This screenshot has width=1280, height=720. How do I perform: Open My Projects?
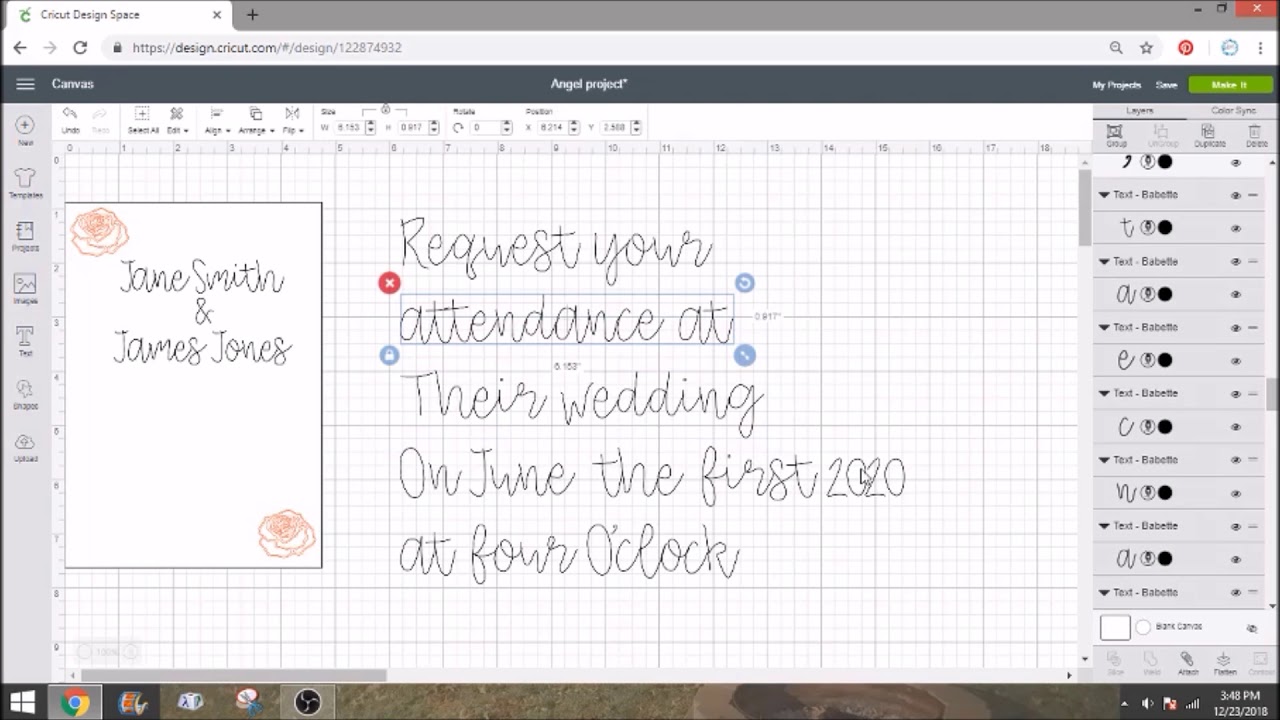point(1116,85)
